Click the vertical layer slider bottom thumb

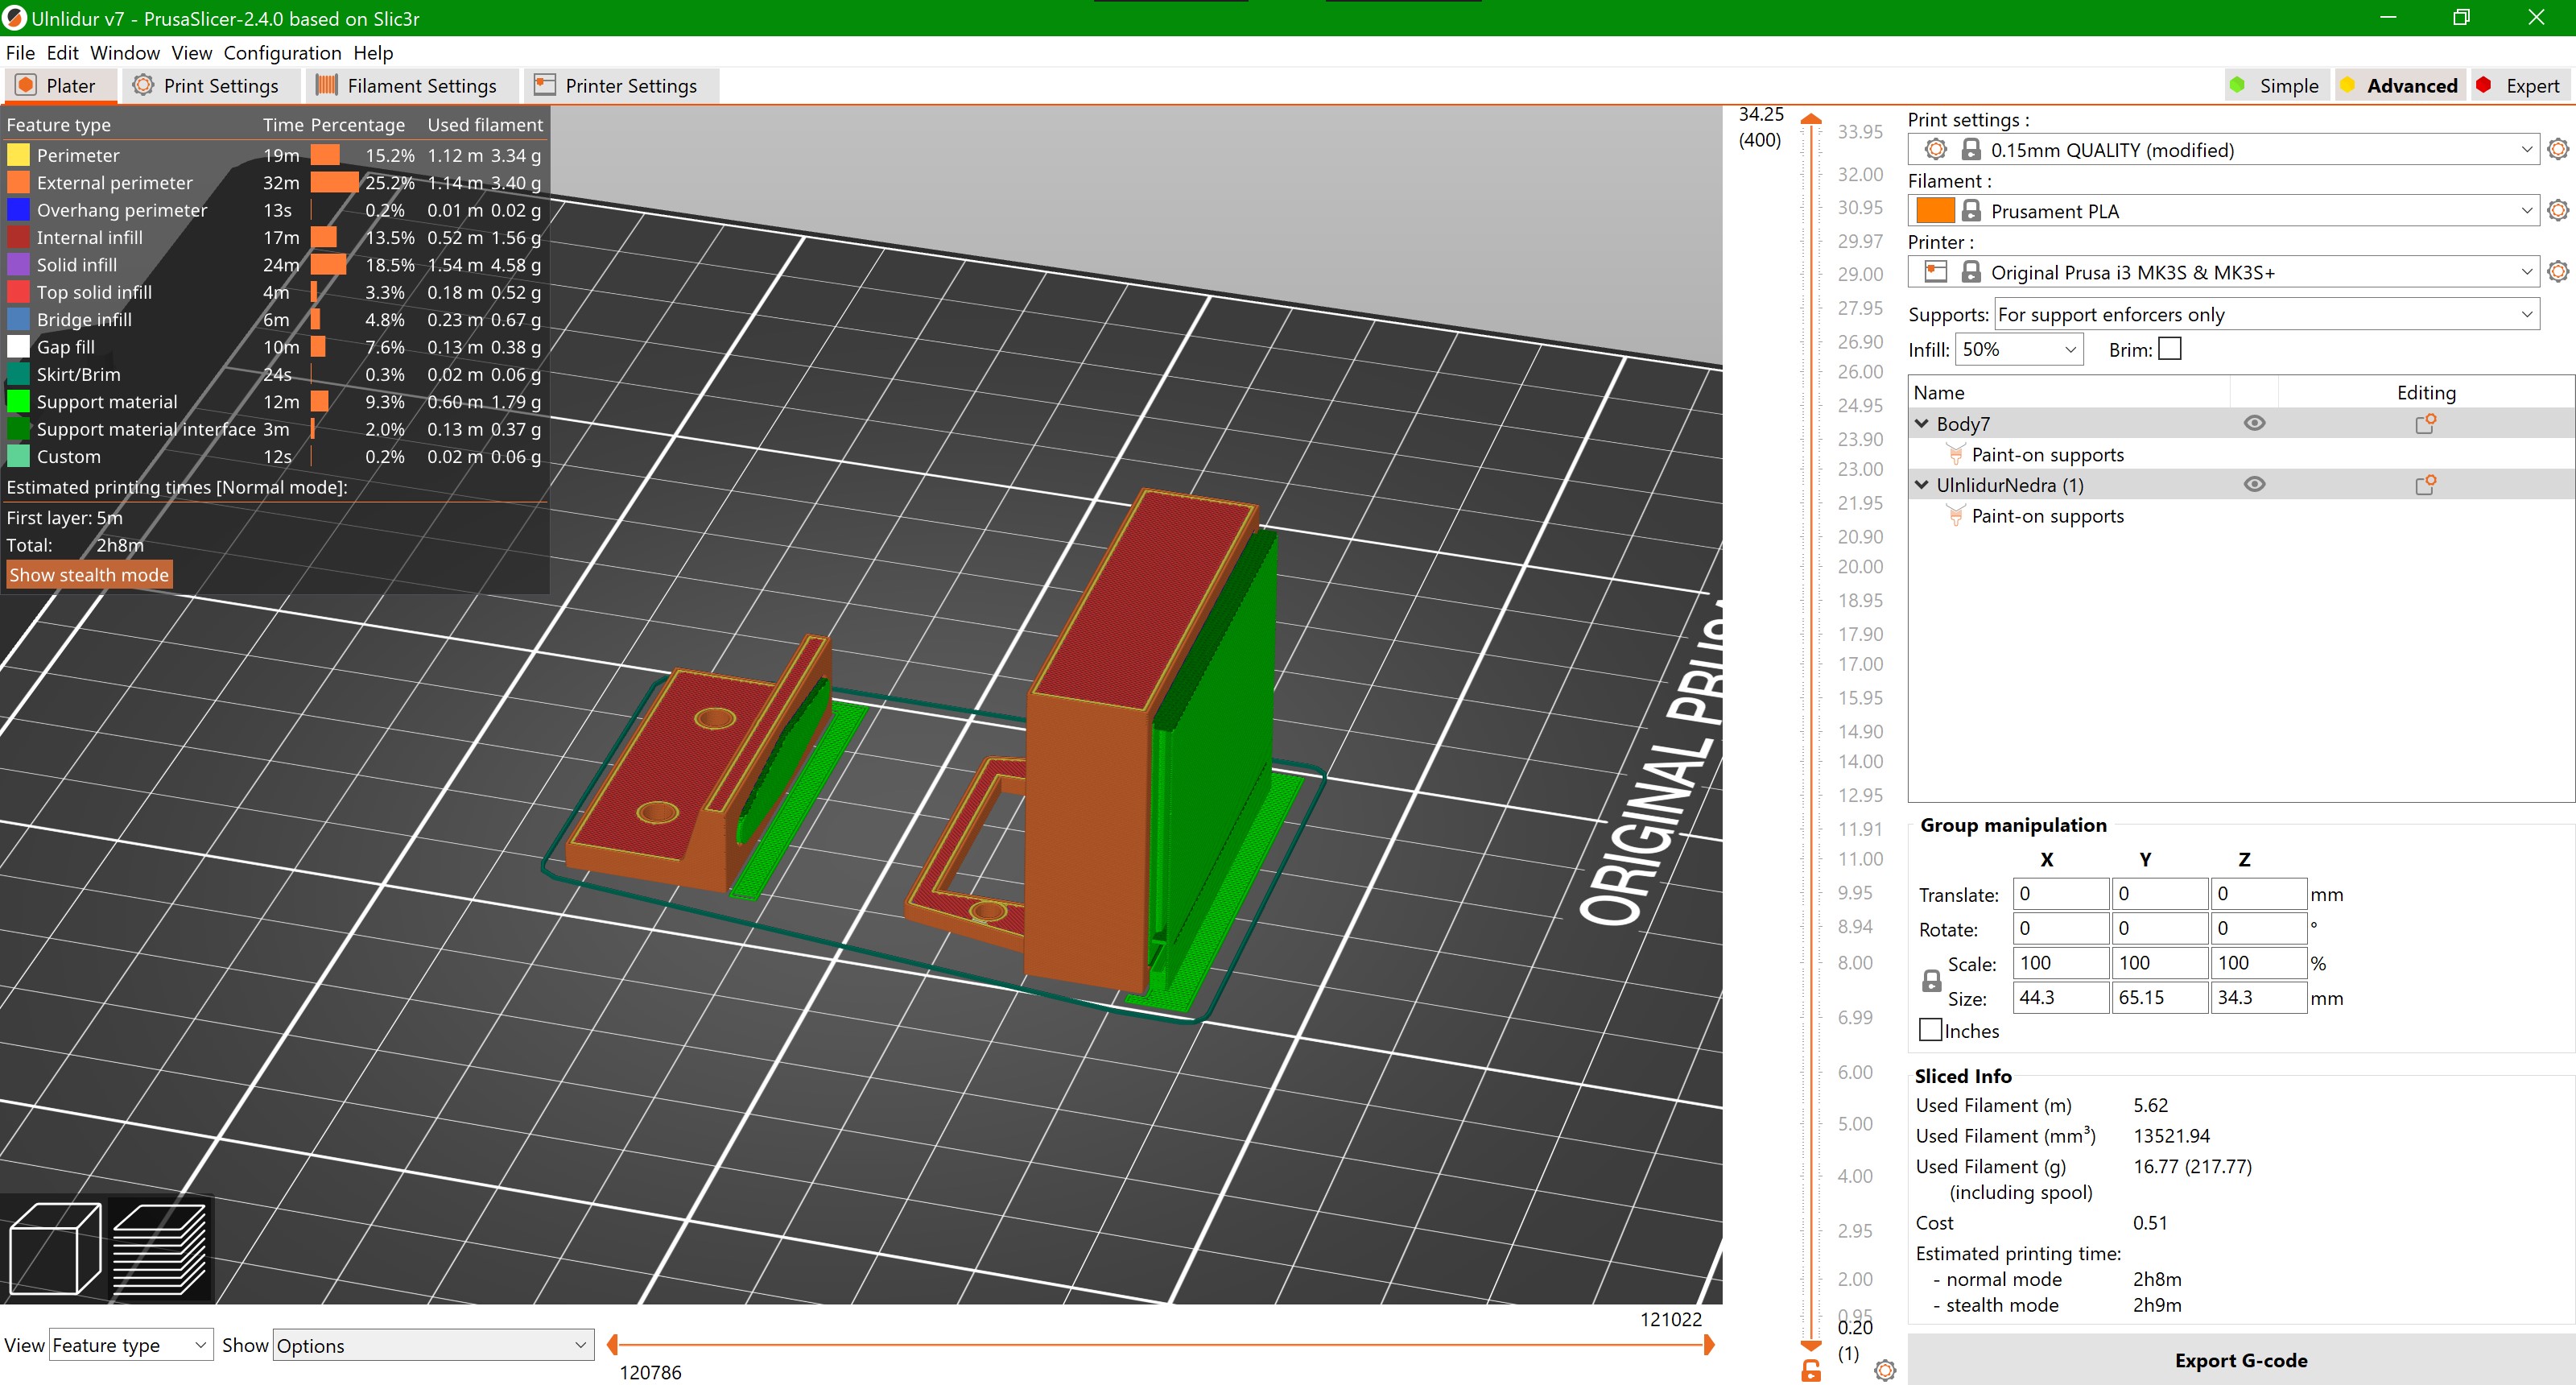[1811, 1345]
